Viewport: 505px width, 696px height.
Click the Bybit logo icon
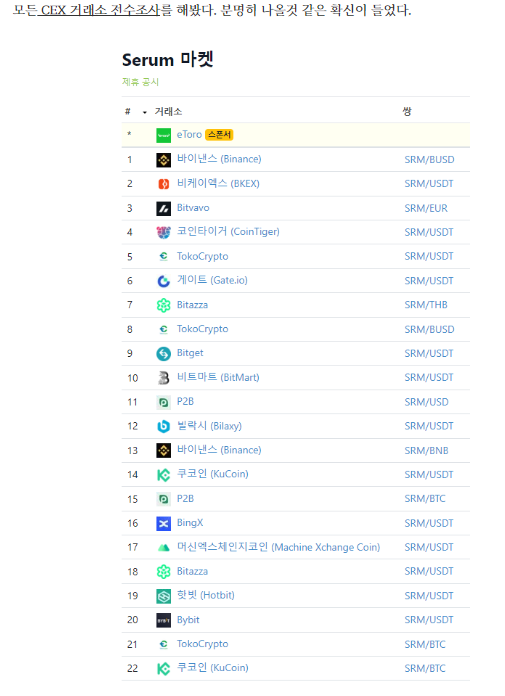coord(163,620)
